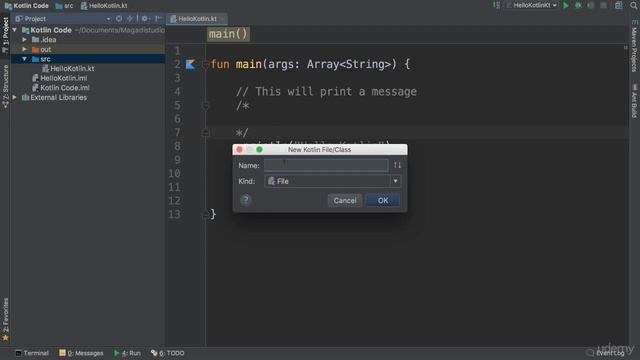The image size is (640, 360).
Task: Run with coverage icon in top toolbar
Action: pos(591,6)
